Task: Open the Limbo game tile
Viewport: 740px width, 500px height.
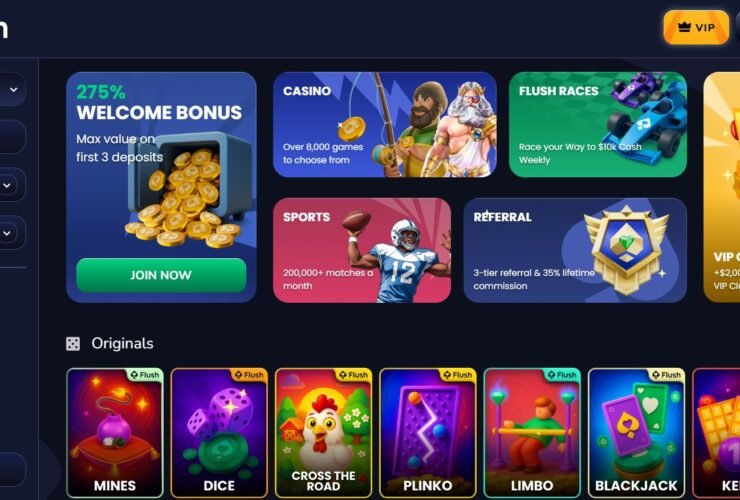Action: tap(532, 433)
